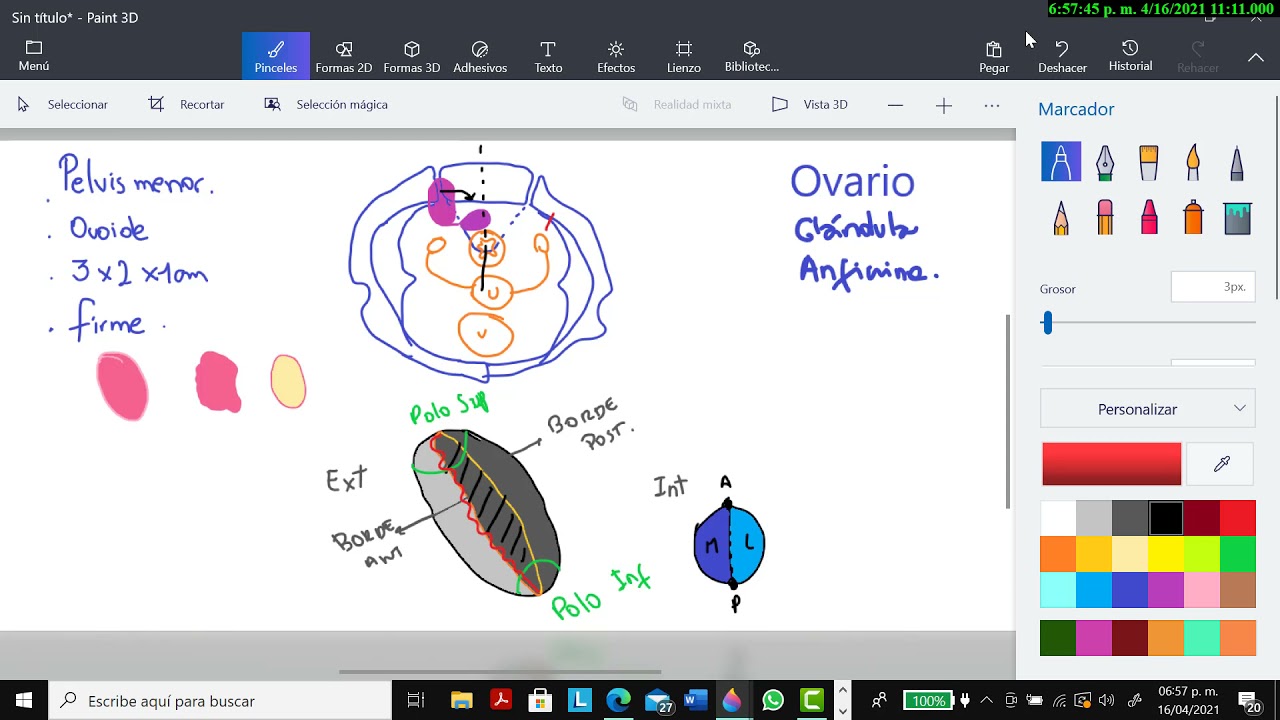The height and width of the screenshot is (720, 1280).
Task: Select the Calligraphy pen brush
Action: pyautogui.click(x=1105, y=161)
